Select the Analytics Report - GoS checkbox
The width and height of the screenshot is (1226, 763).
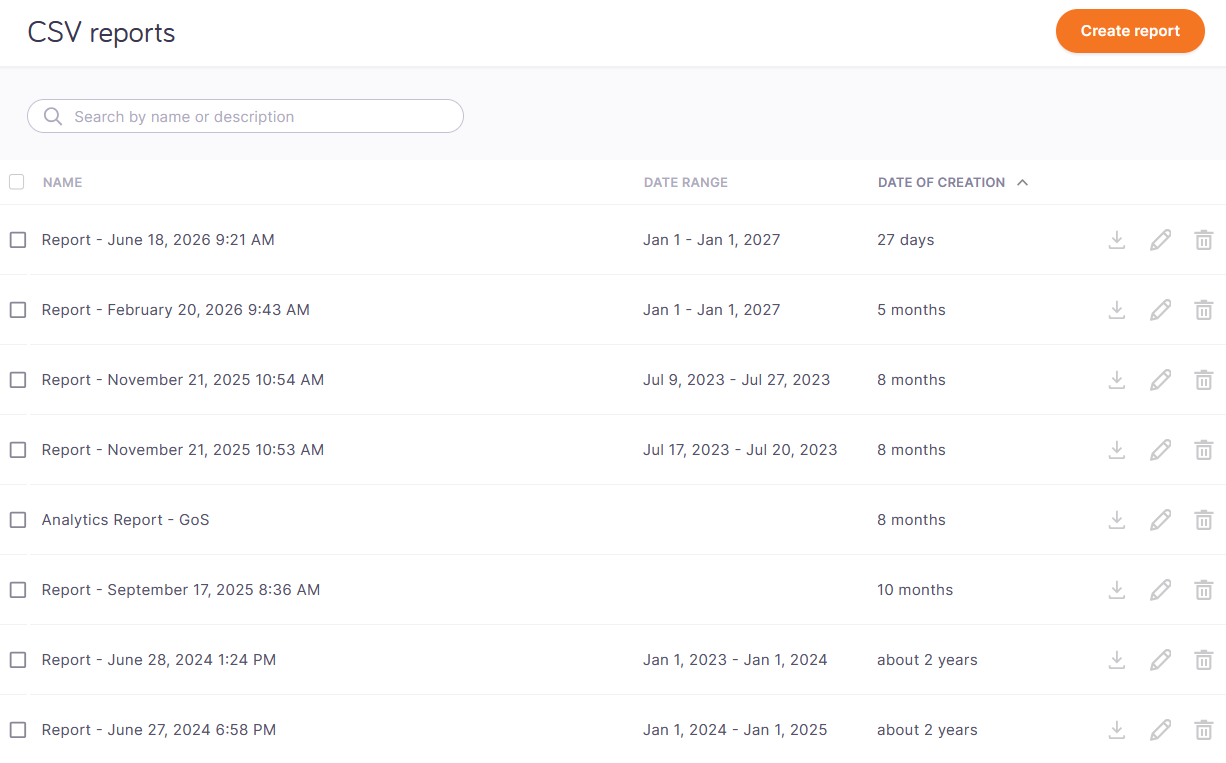tap(18, 520)
